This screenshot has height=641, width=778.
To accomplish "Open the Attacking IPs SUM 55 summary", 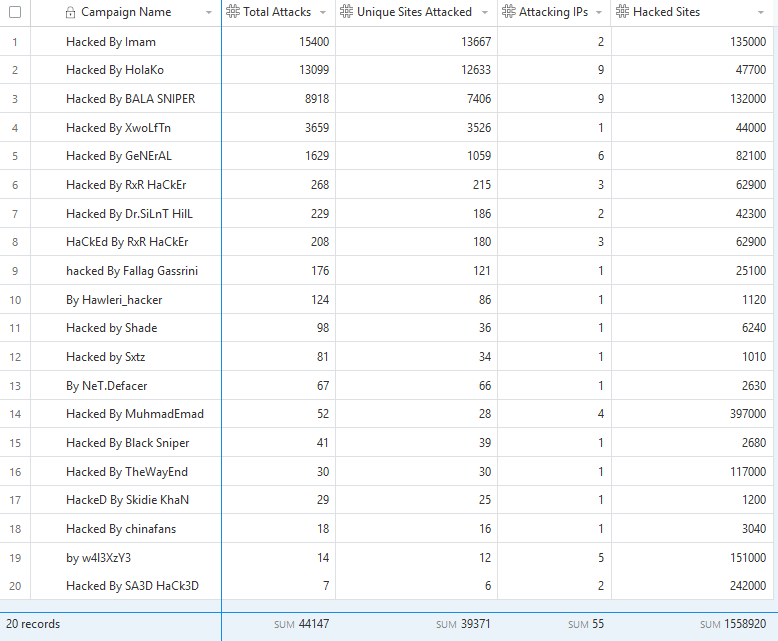I will [586, 624].
